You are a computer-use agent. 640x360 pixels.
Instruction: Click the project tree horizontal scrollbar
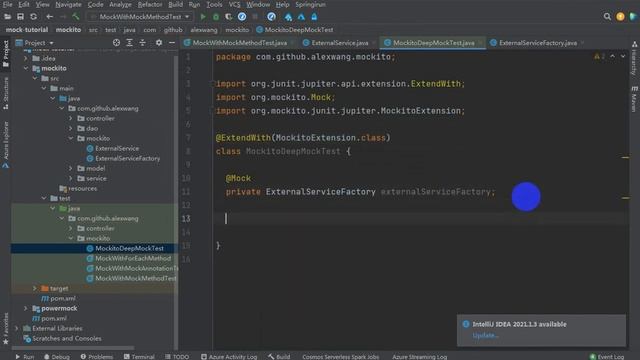[73, 348]
